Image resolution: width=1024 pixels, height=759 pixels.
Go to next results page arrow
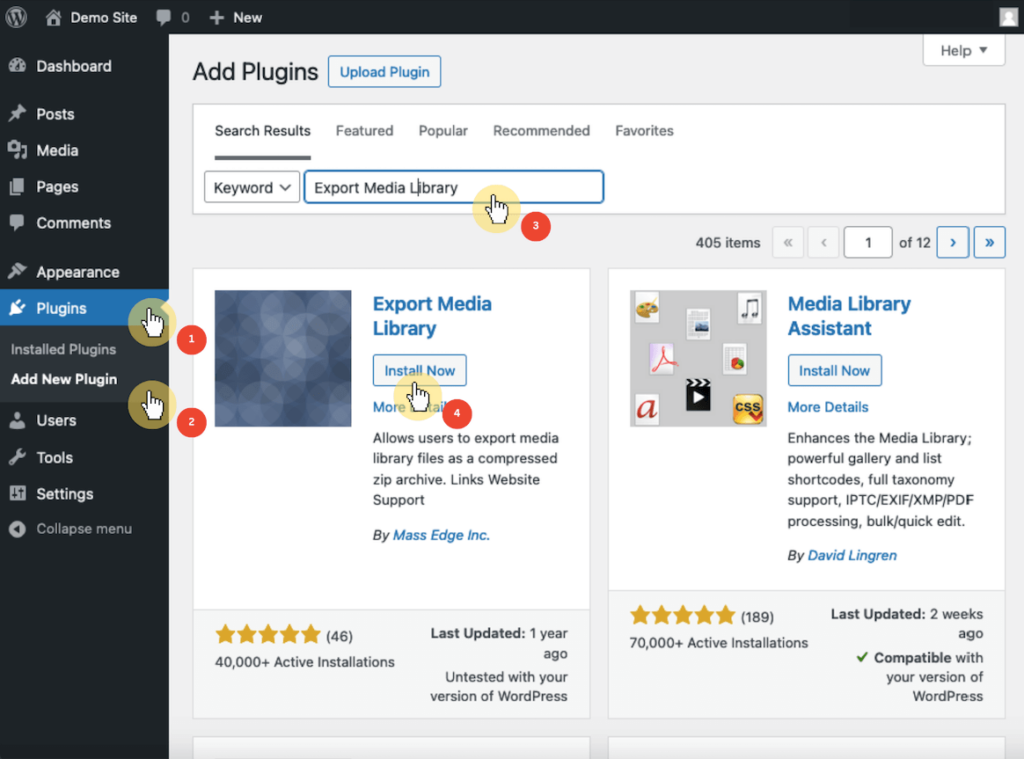pyautogui.click(x=952, y=242)
